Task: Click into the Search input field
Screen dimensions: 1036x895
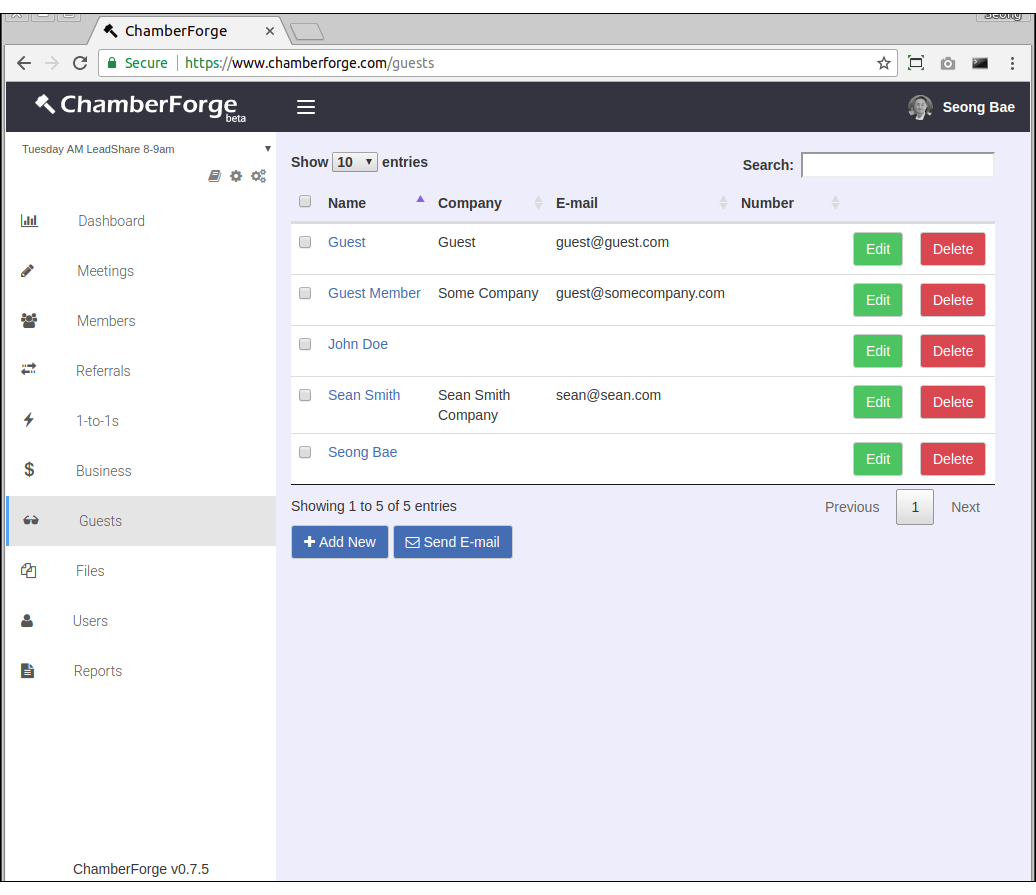Action: click(x=897, y=165)
